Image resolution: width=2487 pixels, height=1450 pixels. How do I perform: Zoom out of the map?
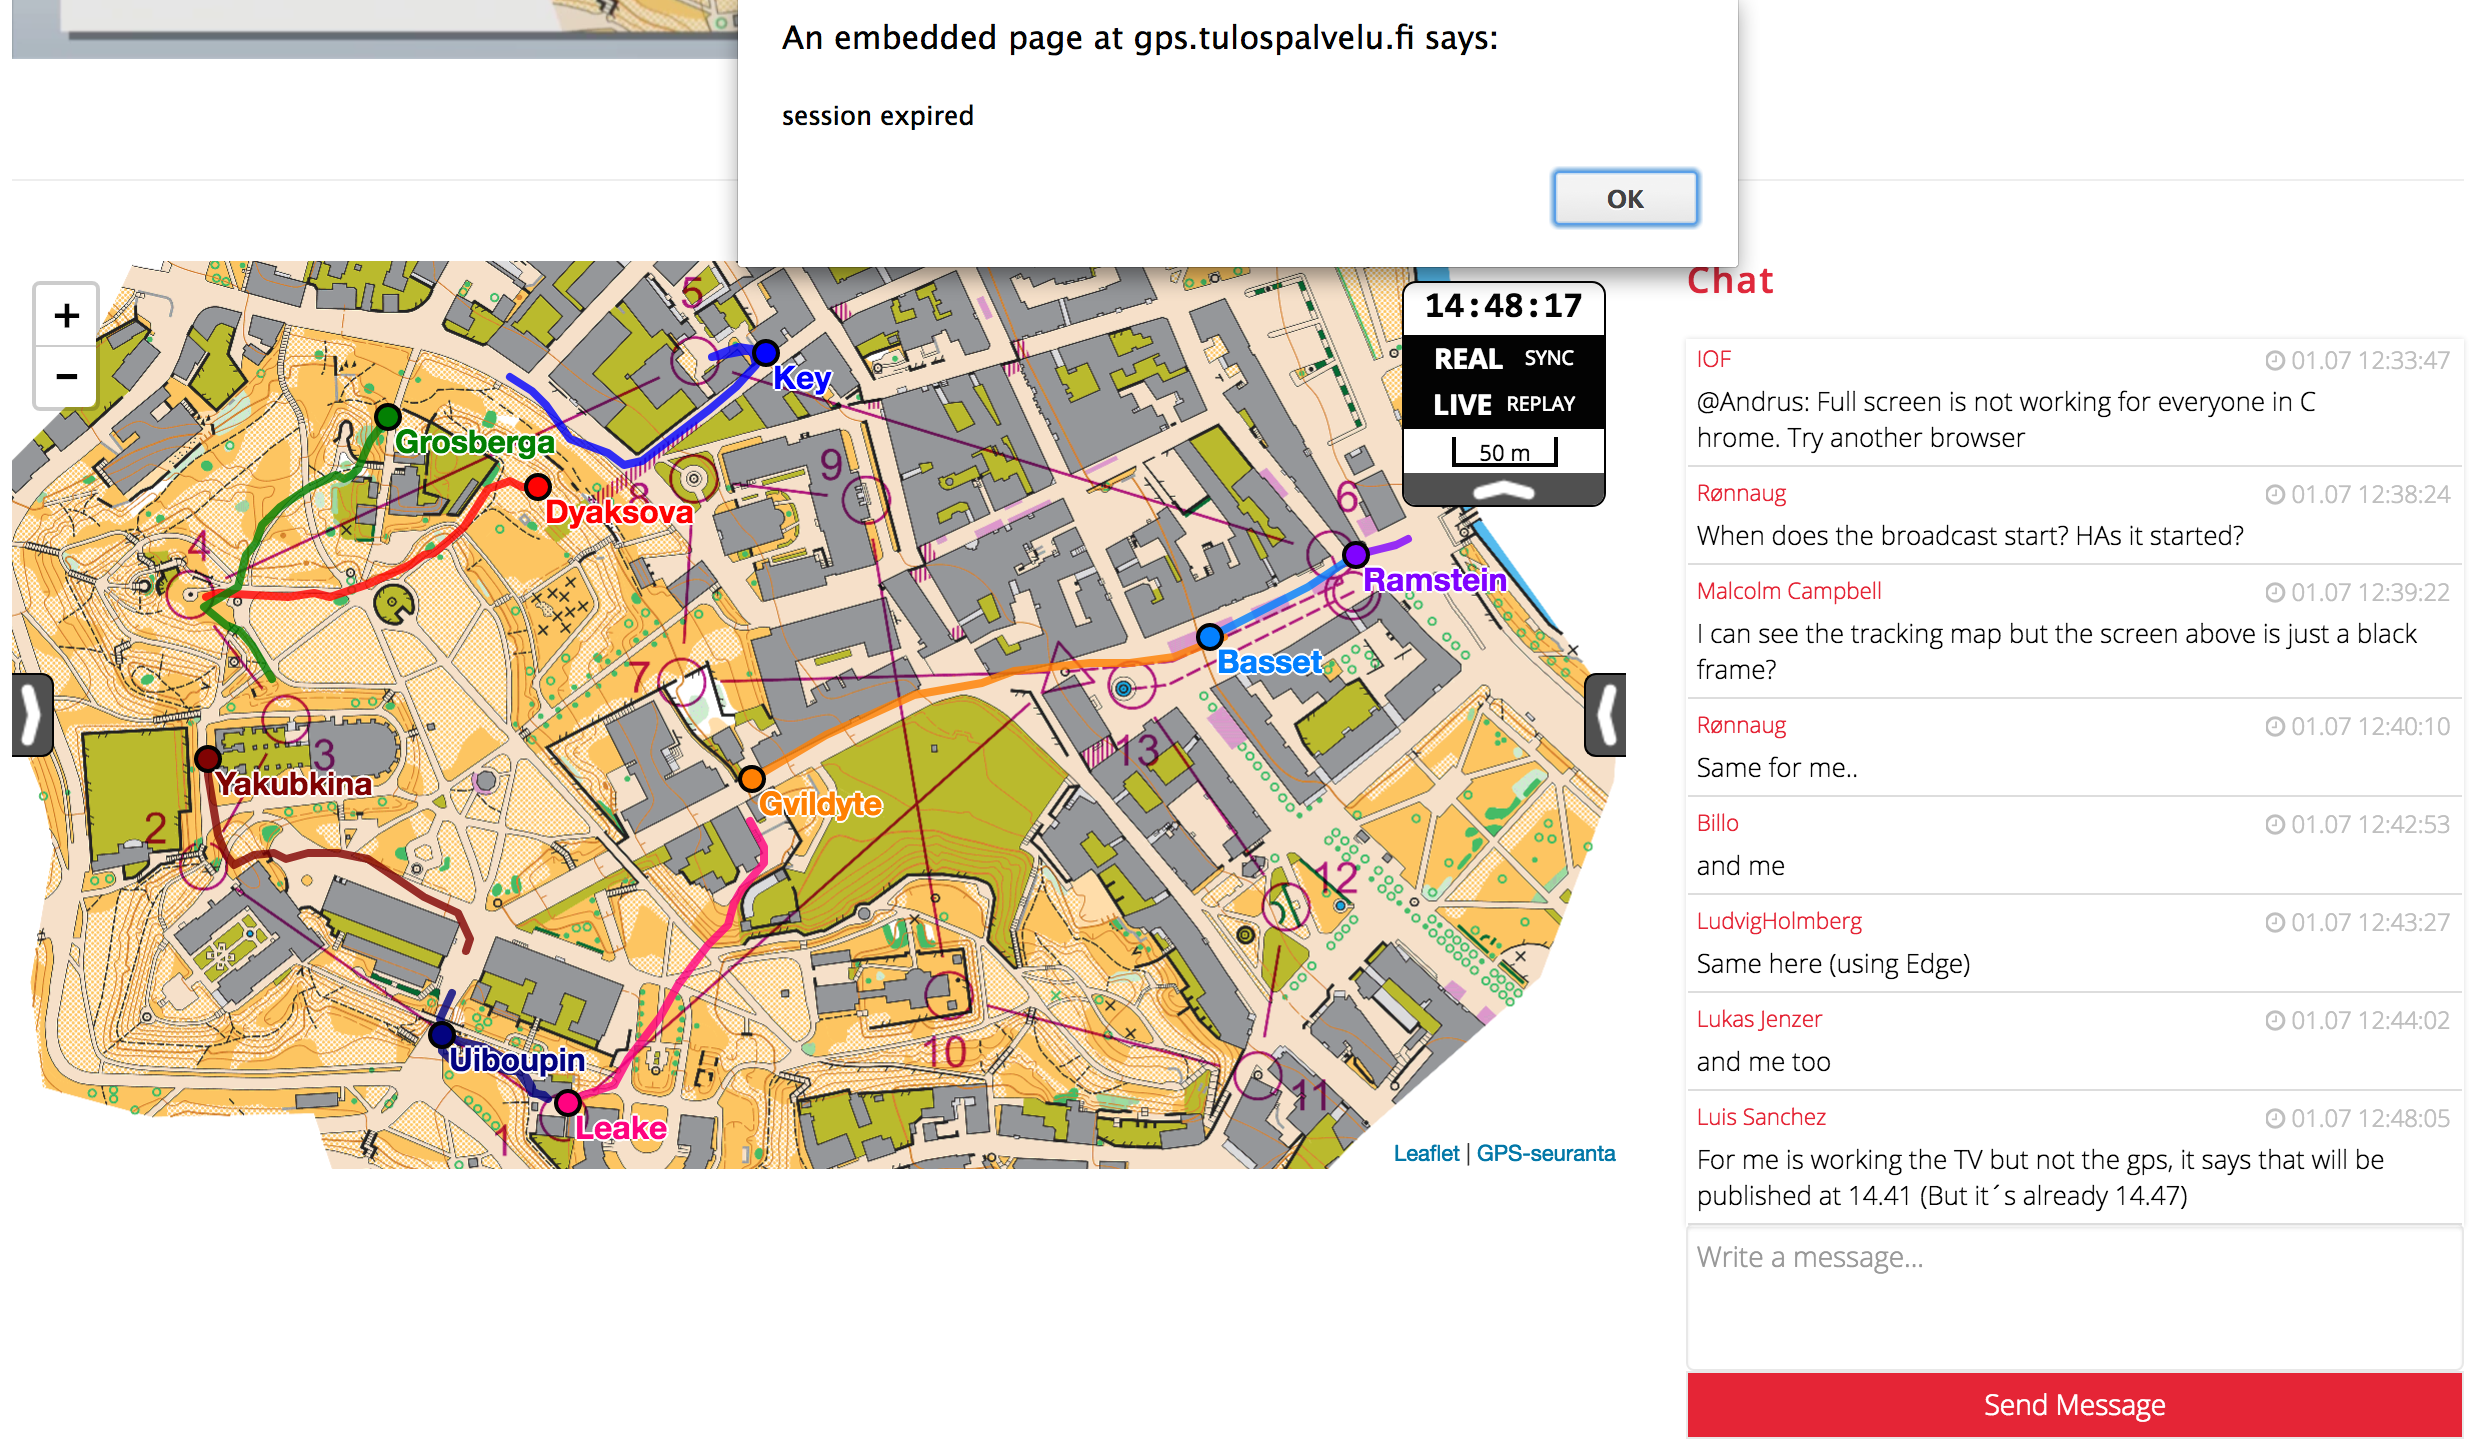tap(66, 377)
